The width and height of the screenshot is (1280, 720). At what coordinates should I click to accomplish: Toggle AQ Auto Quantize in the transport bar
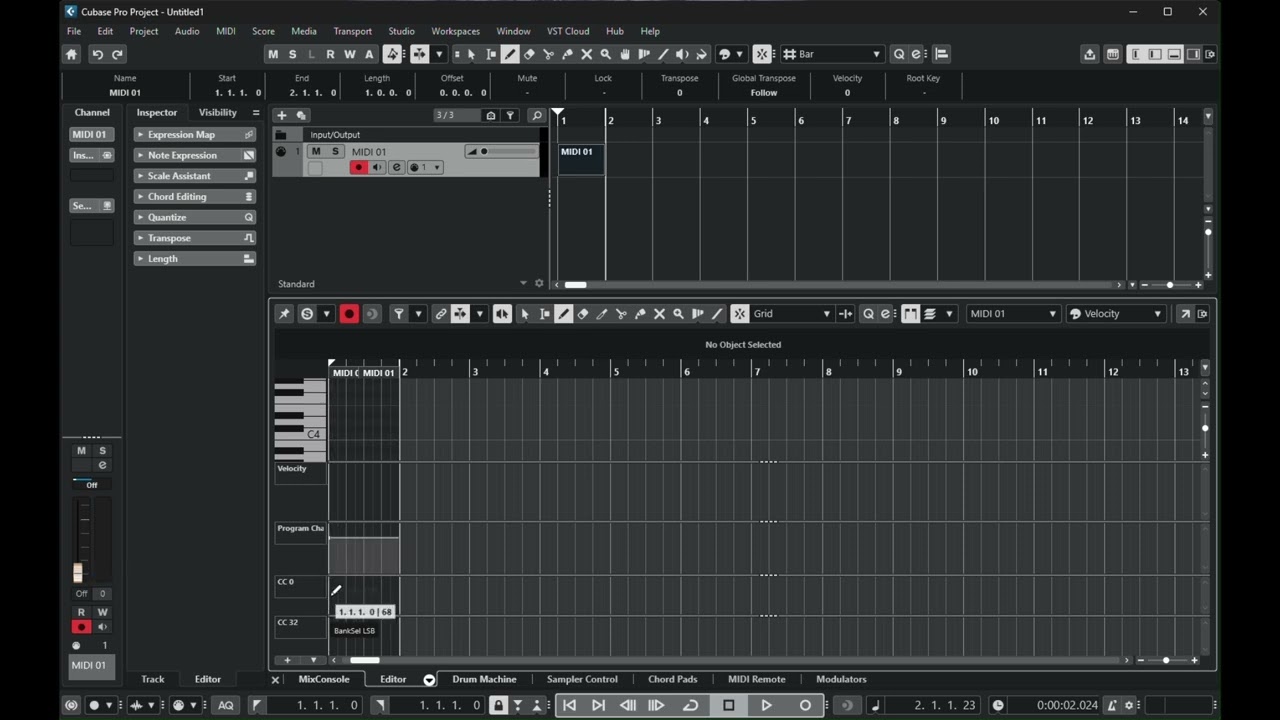226,705
